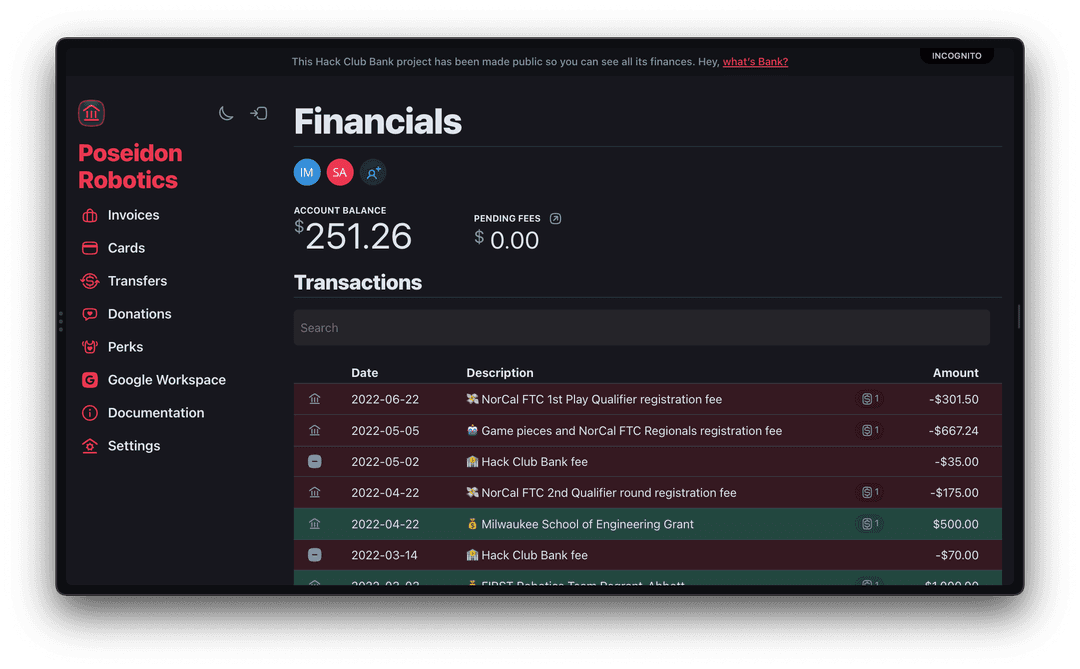Click the Transfers sidebar icon
The image size is (1080, 669).
(x=90, y=281)
